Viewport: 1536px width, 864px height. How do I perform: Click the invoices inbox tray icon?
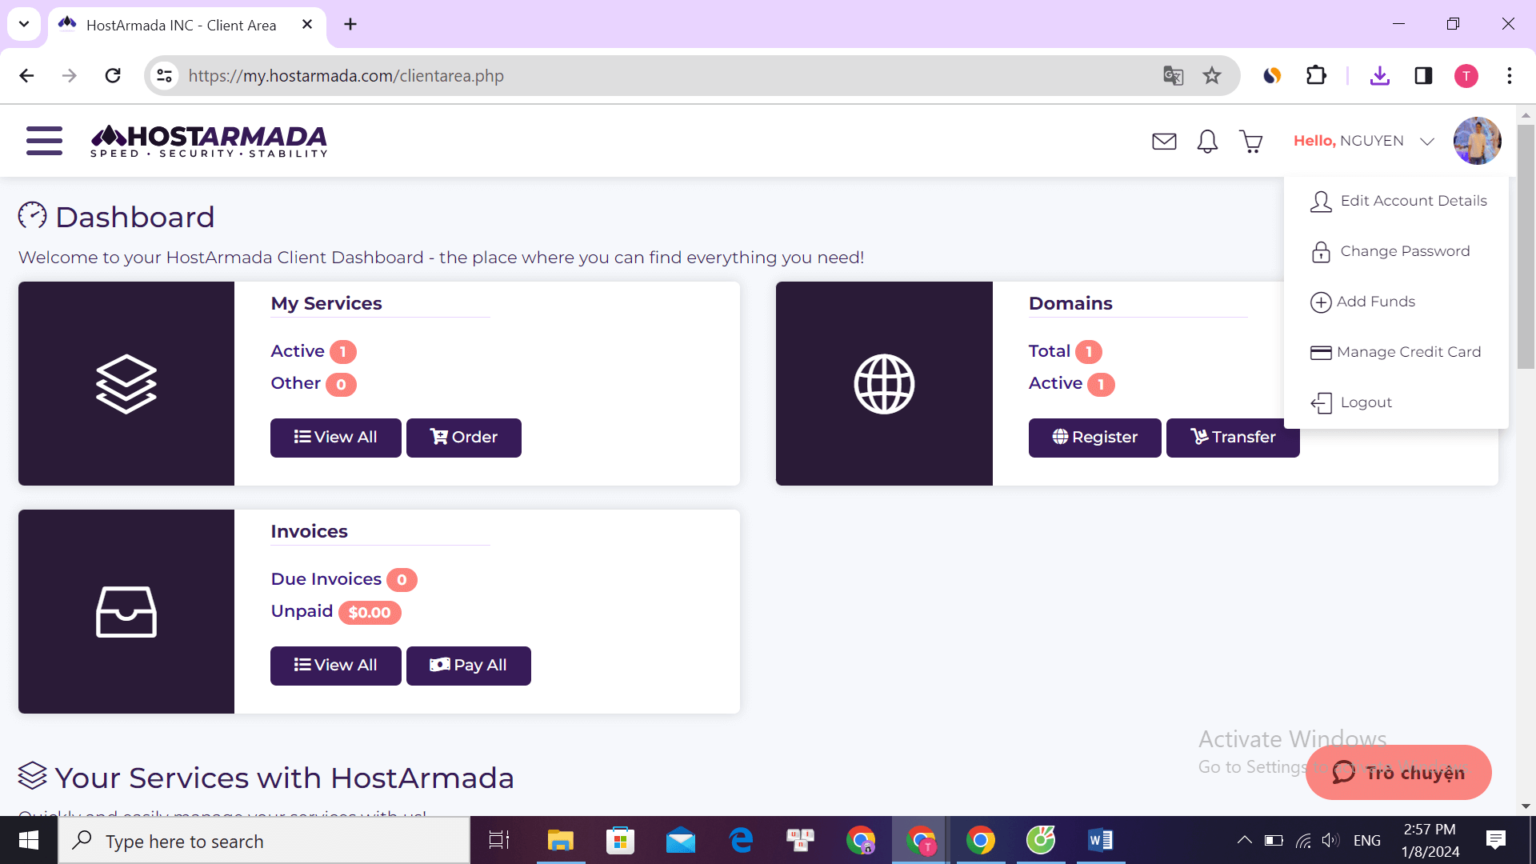[x=126, y=611]
